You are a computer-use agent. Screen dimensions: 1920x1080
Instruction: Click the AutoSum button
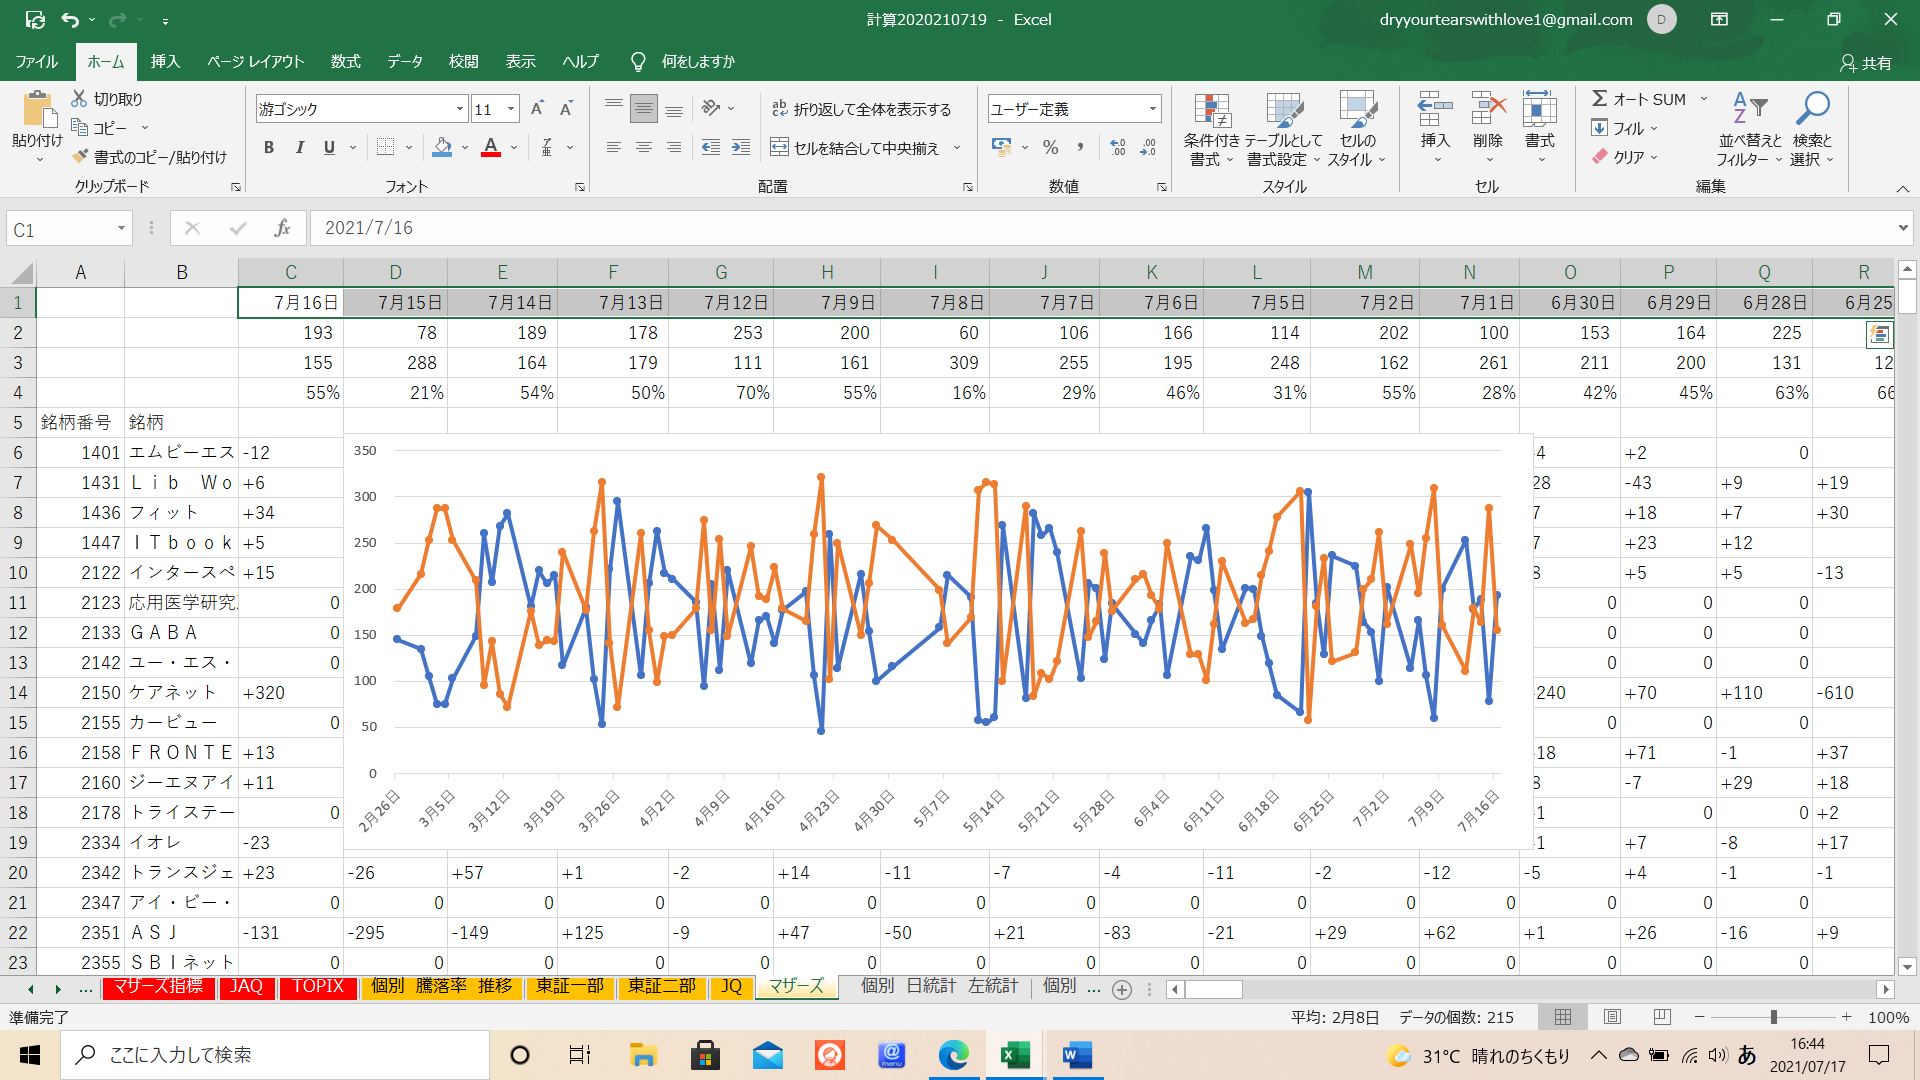point(1640,99)
